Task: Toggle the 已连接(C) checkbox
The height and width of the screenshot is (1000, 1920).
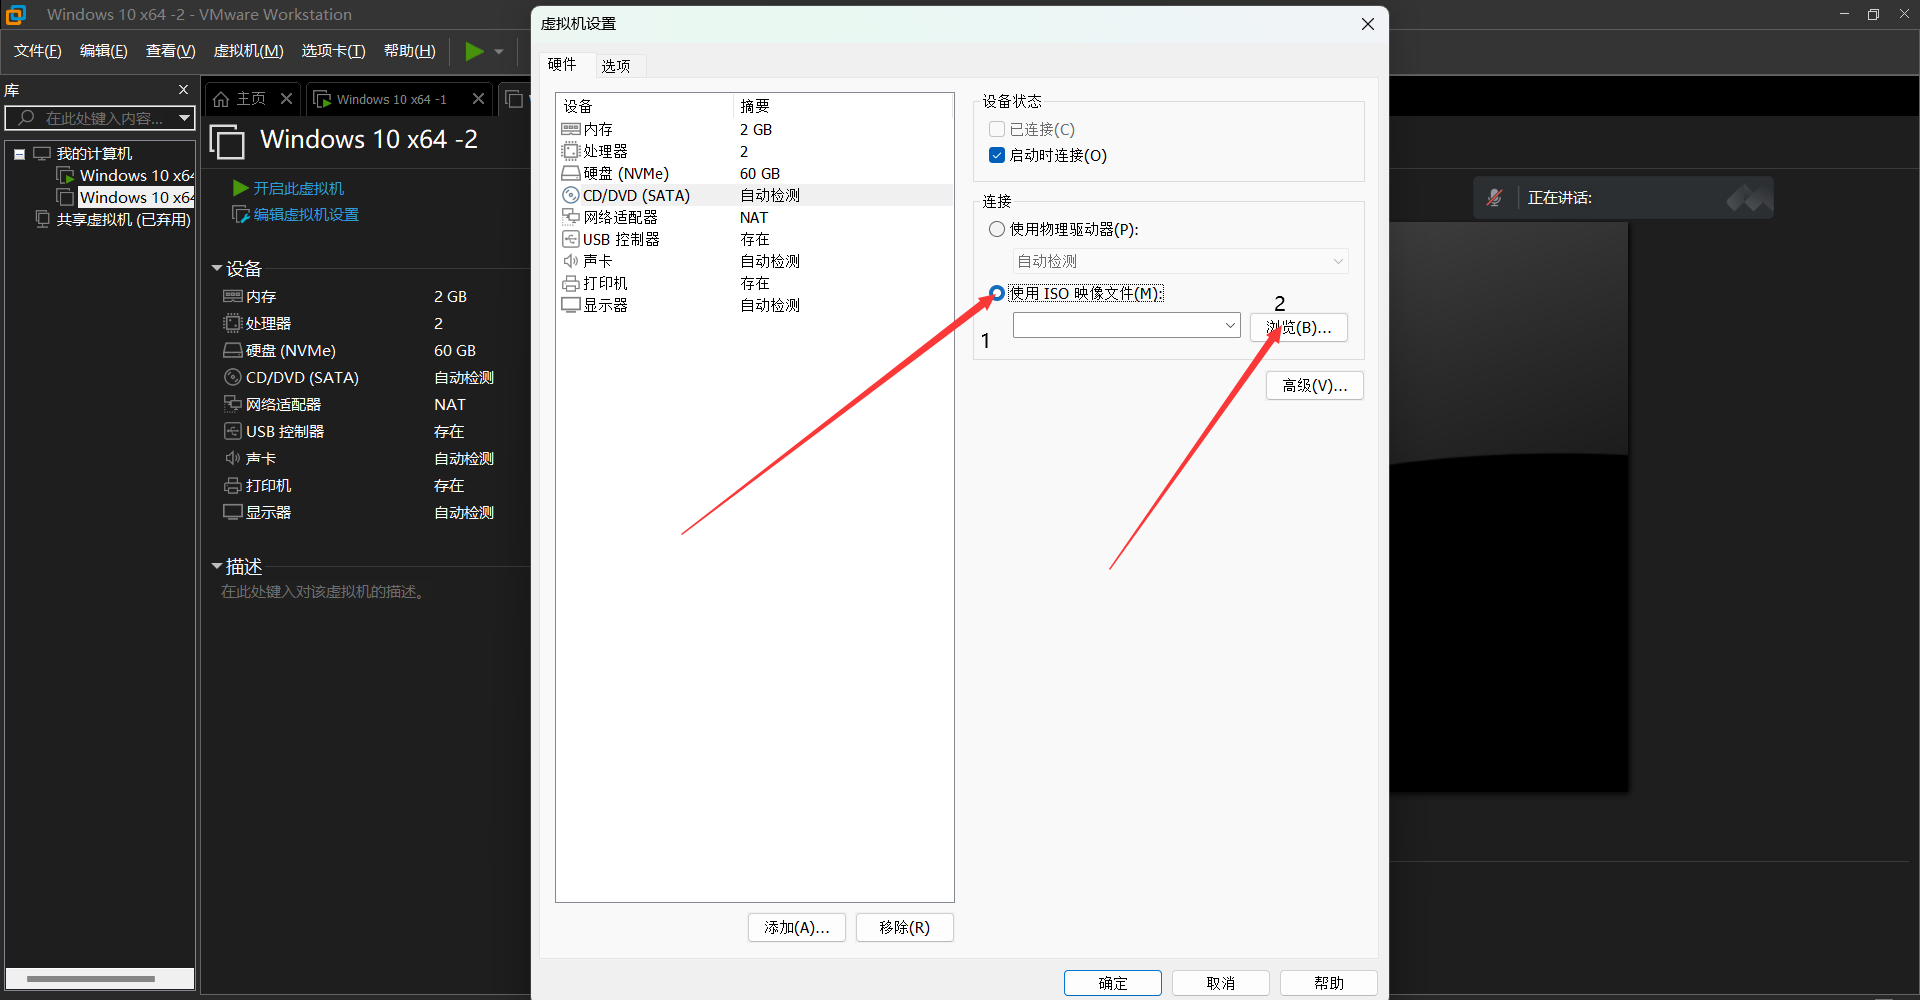Action: [997, 129]
